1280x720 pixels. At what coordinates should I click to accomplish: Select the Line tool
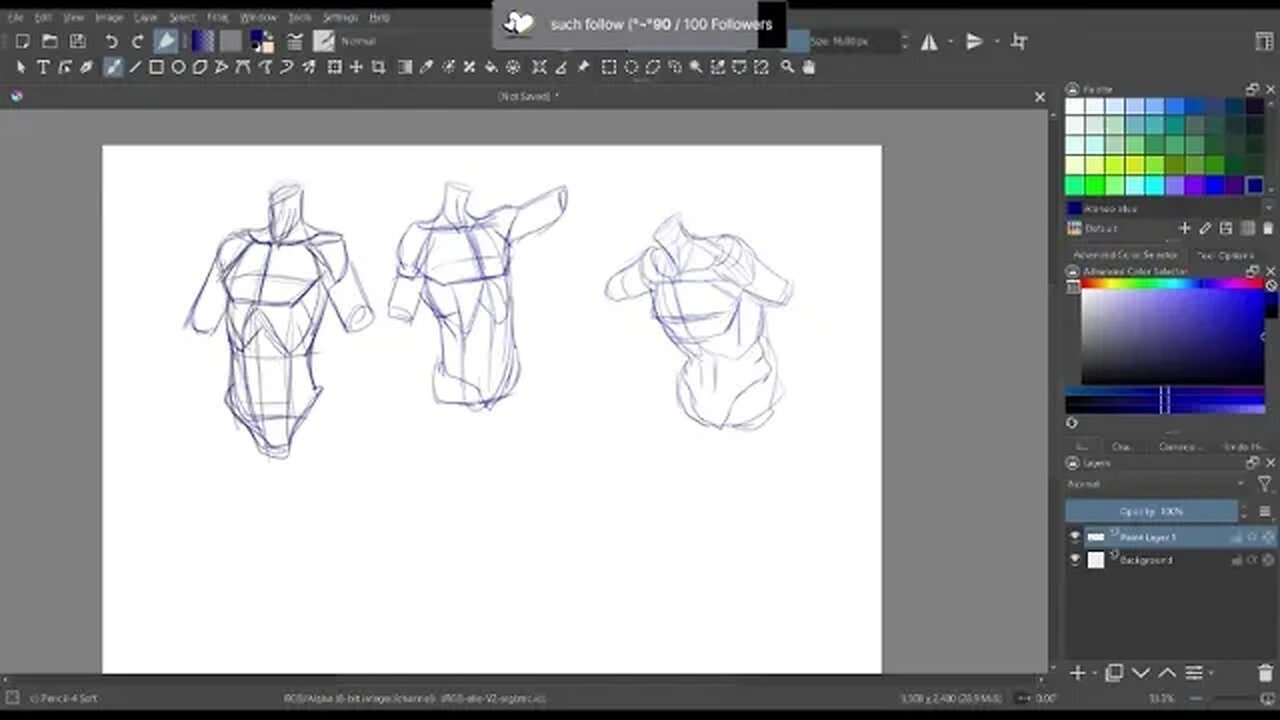click(135, 67)
